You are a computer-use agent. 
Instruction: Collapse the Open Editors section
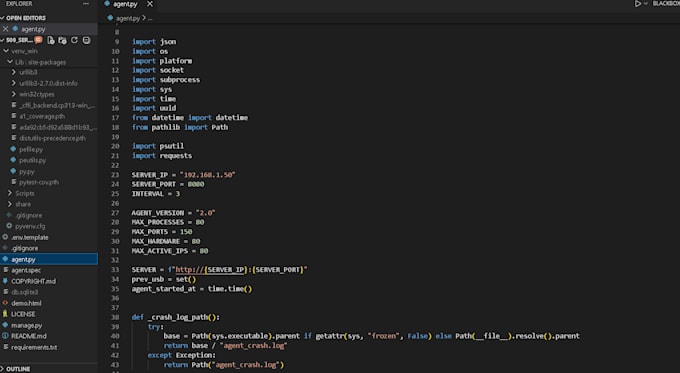25,18
